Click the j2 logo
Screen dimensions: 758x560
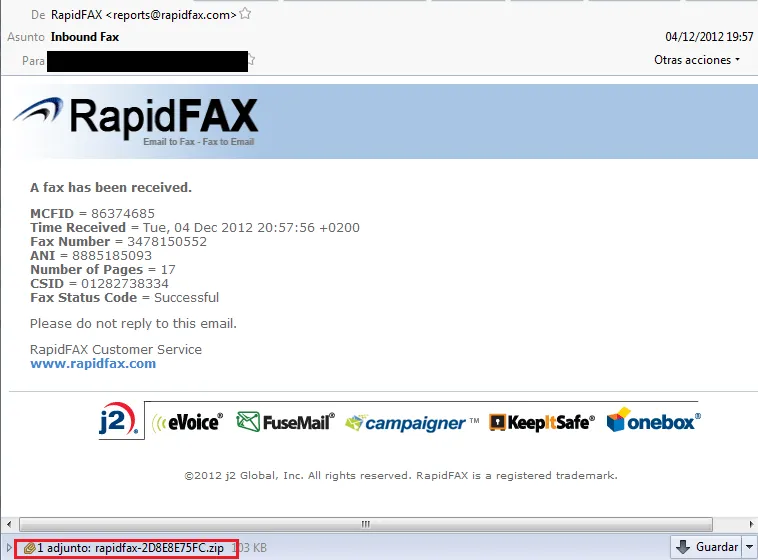[119, 420]
